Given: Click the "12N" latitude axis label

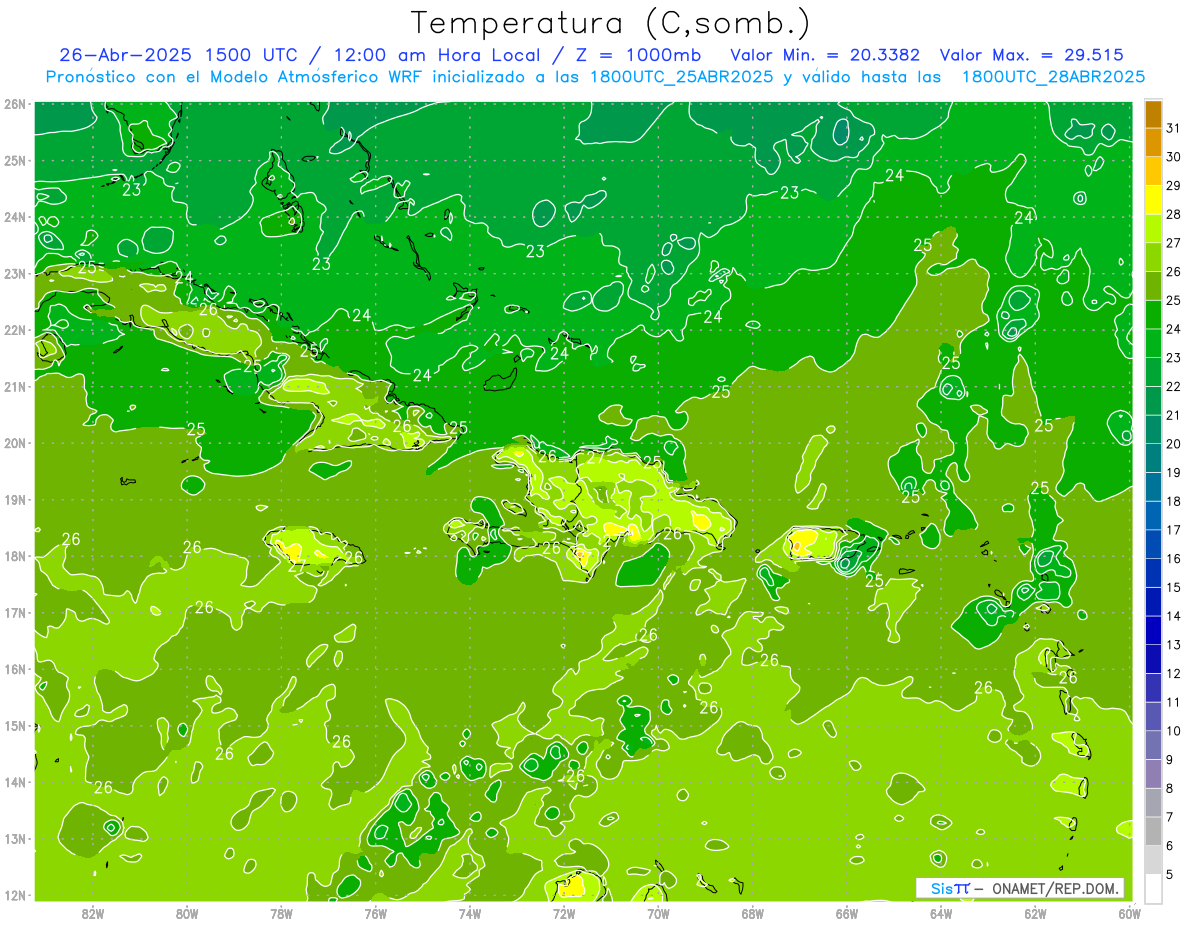Looking at the screenshot, I should pos(14,895).
